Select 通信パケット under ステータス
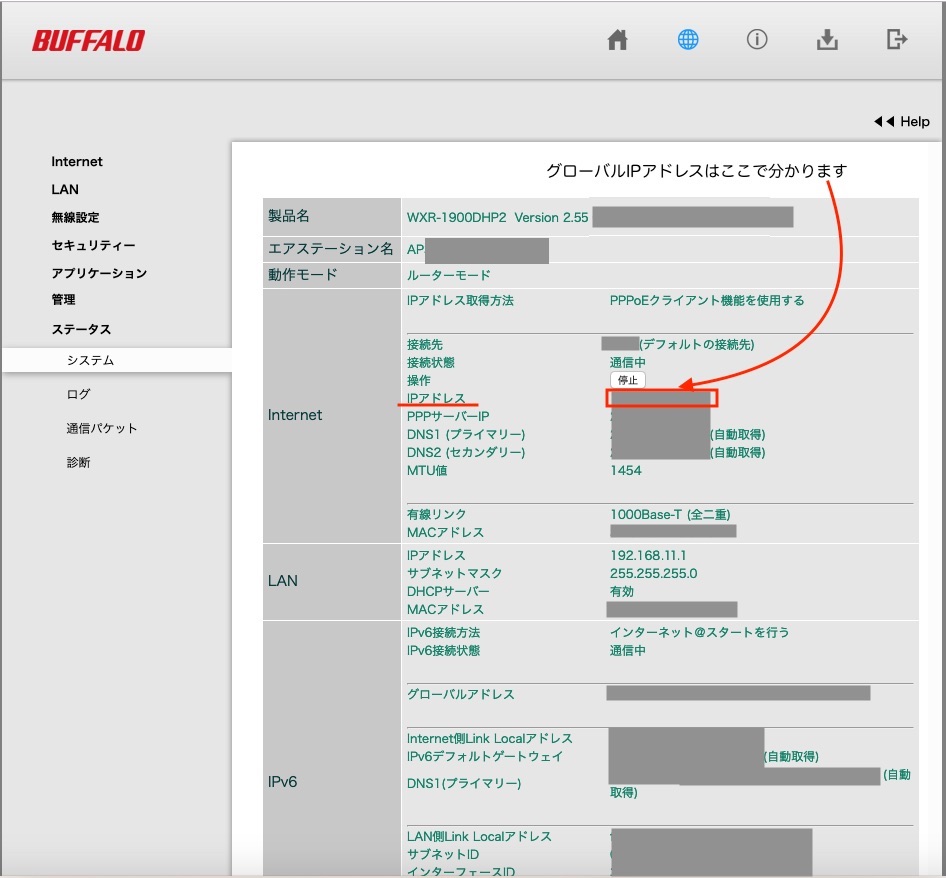This screenshot has width=946, height=878. pos(102,428)
